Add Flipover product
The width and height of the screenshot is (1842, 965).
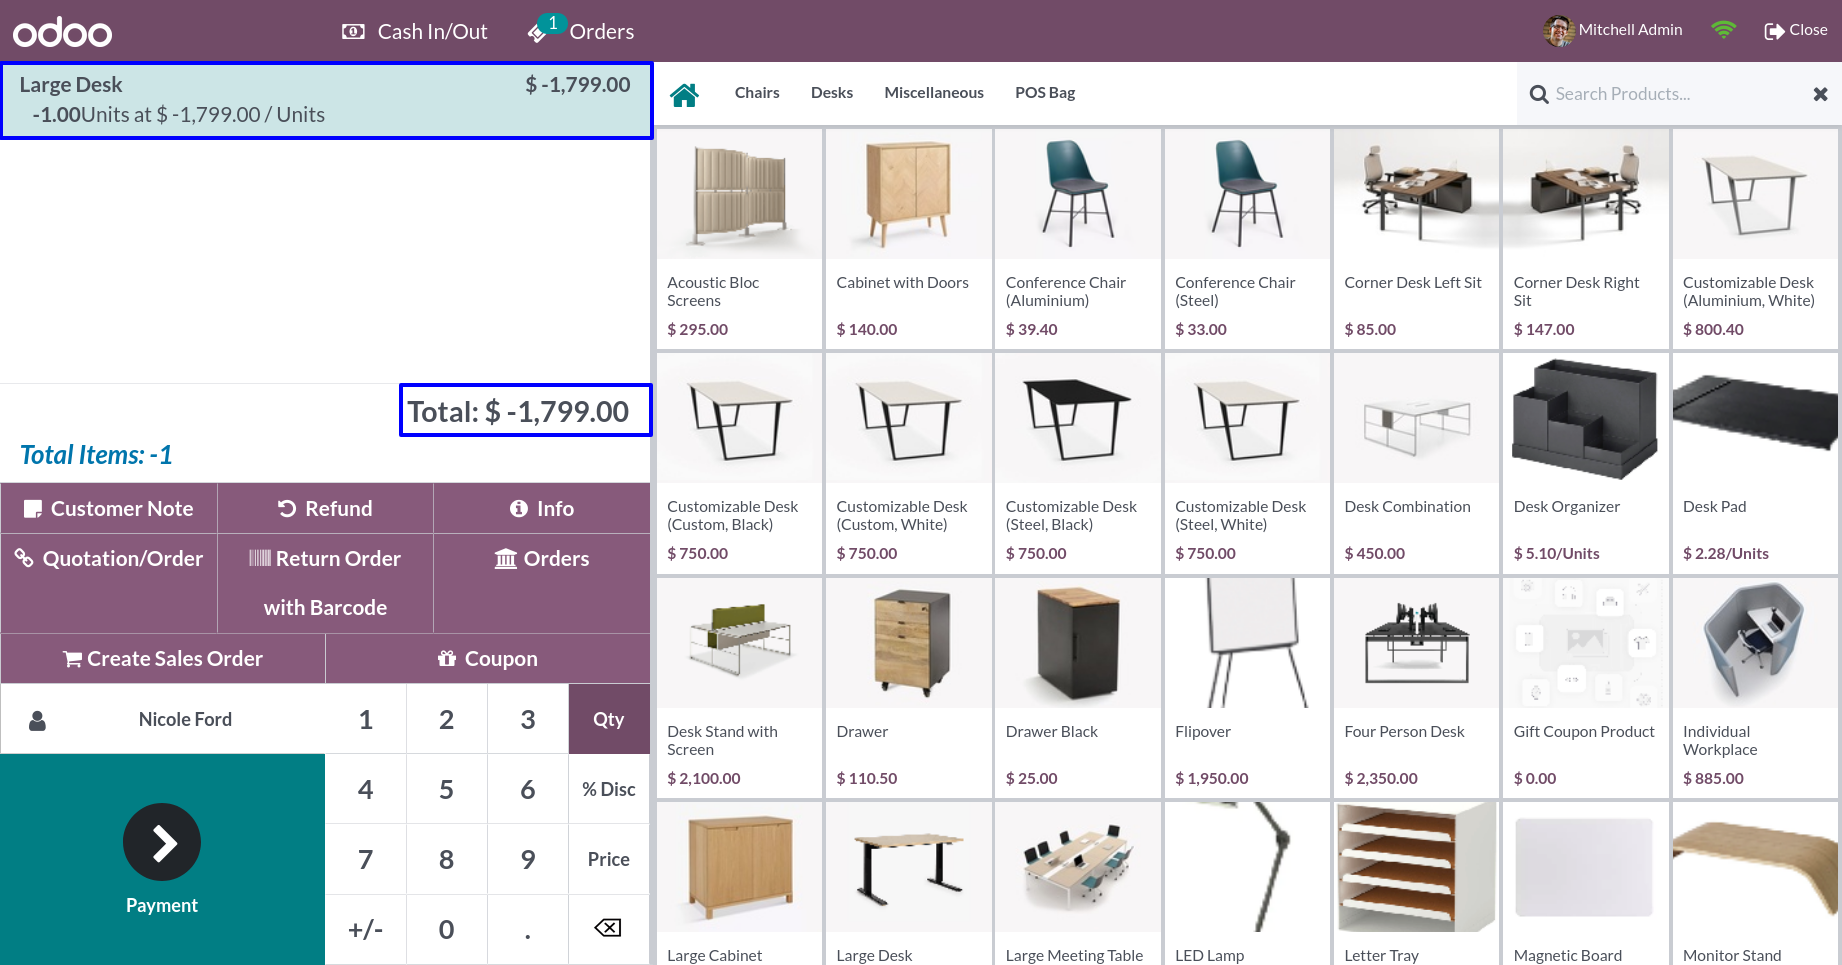click(x=1247, y=688)
